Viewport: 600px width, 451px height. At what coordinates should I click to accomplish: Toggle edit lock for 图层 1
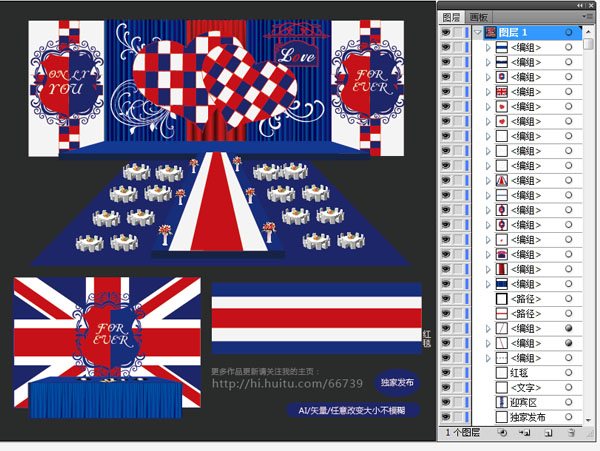pyautogui.click(x=458, y=32)
